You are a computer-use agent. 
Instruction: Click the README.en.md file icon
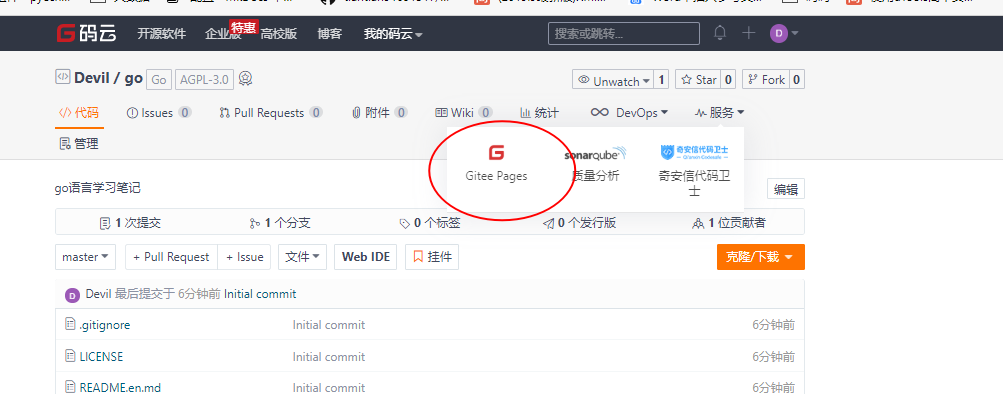coord(70,386)
